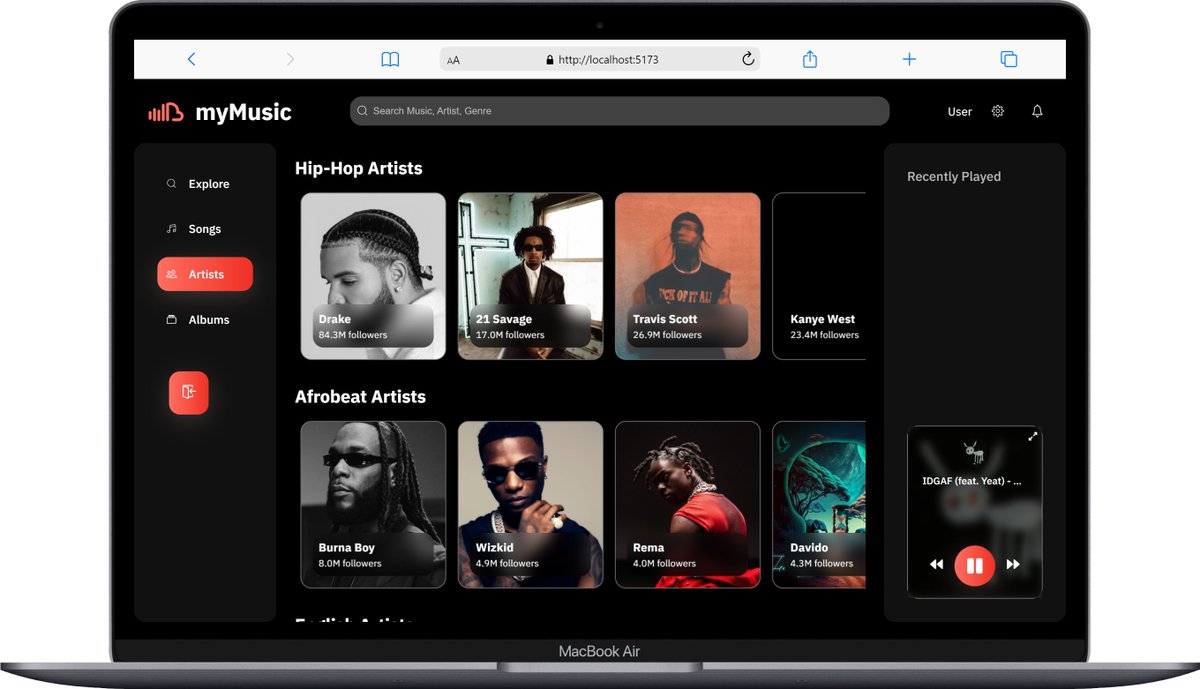This screenshot has height=689, width=1200.
Task: Open the Explore section
Action: click(x=205, y=184)
